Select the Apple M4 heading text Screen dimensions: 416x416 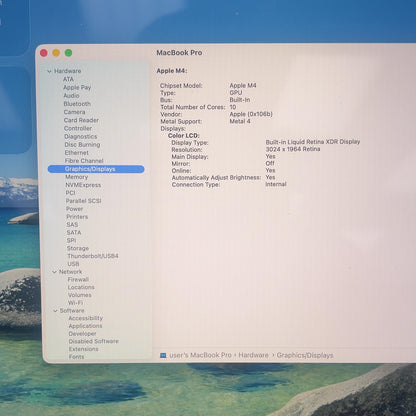tap(172, 71)
